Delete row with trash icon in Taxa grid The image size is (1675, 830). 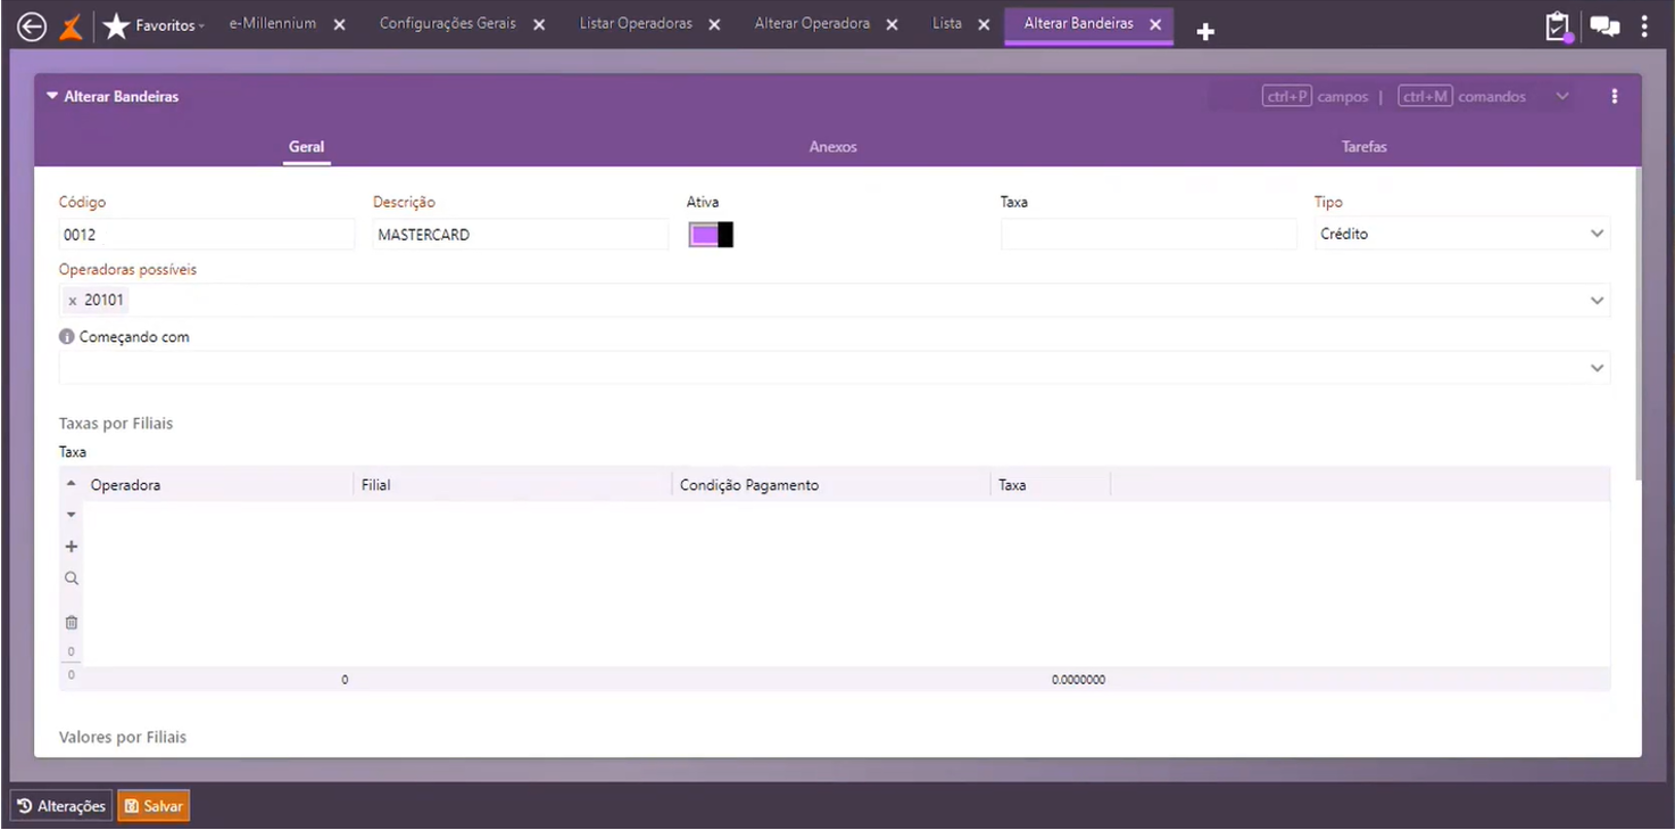click(x=71, y=623)
